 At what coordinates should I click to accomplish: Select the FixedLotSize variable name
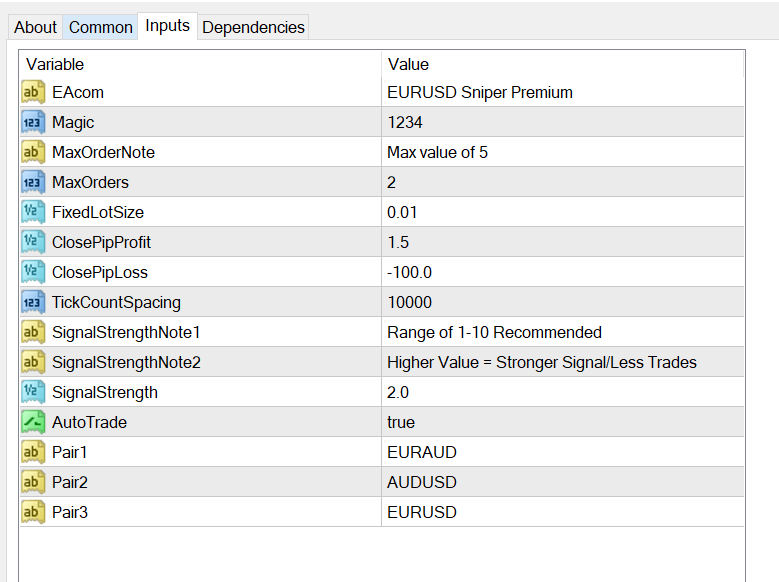(x=98, y=212)
